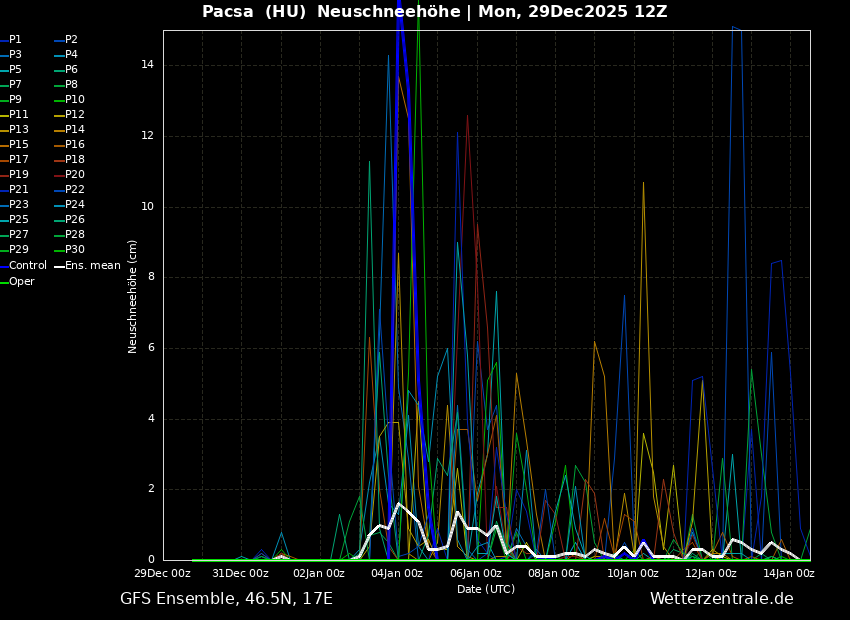Click the 14Jan 00z axis label
This screenshot has width=850, height=620.
coord(789,574)
